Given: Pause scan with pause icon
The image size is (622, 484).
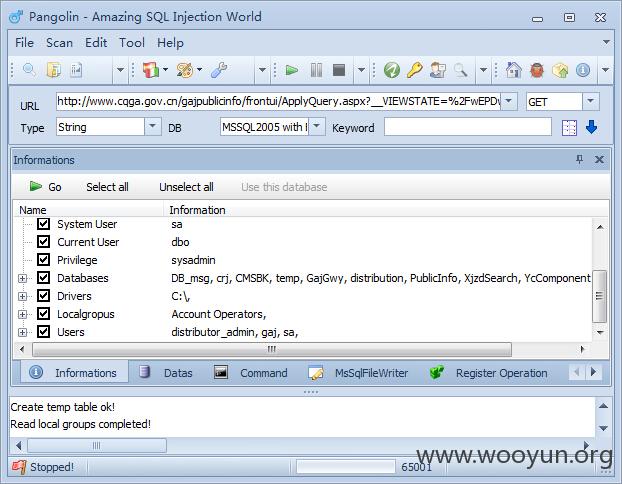Looking at the screenshot, I should point(316,70).
